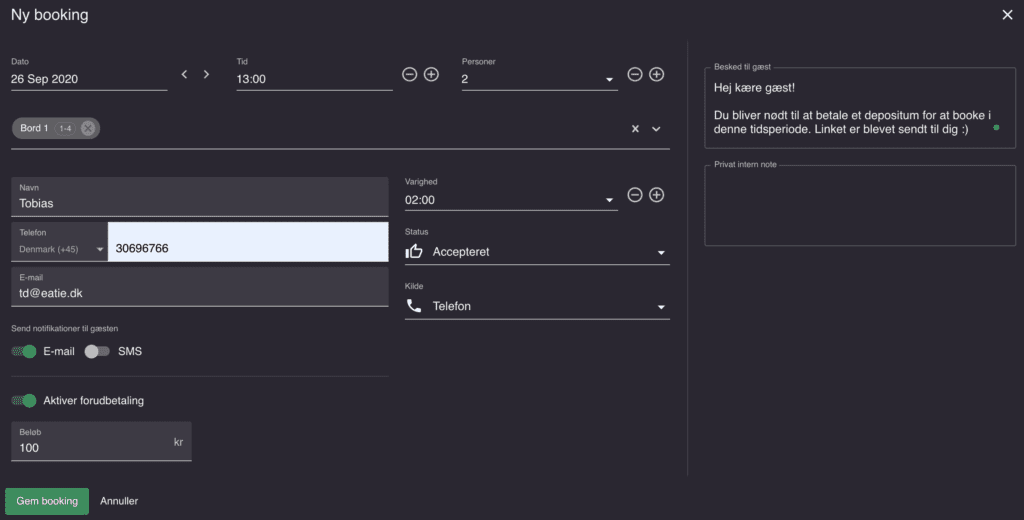This screenshot has height=520, width=1024.
Task: Clear all selected tables with X icon
Action: pos(635,129)
